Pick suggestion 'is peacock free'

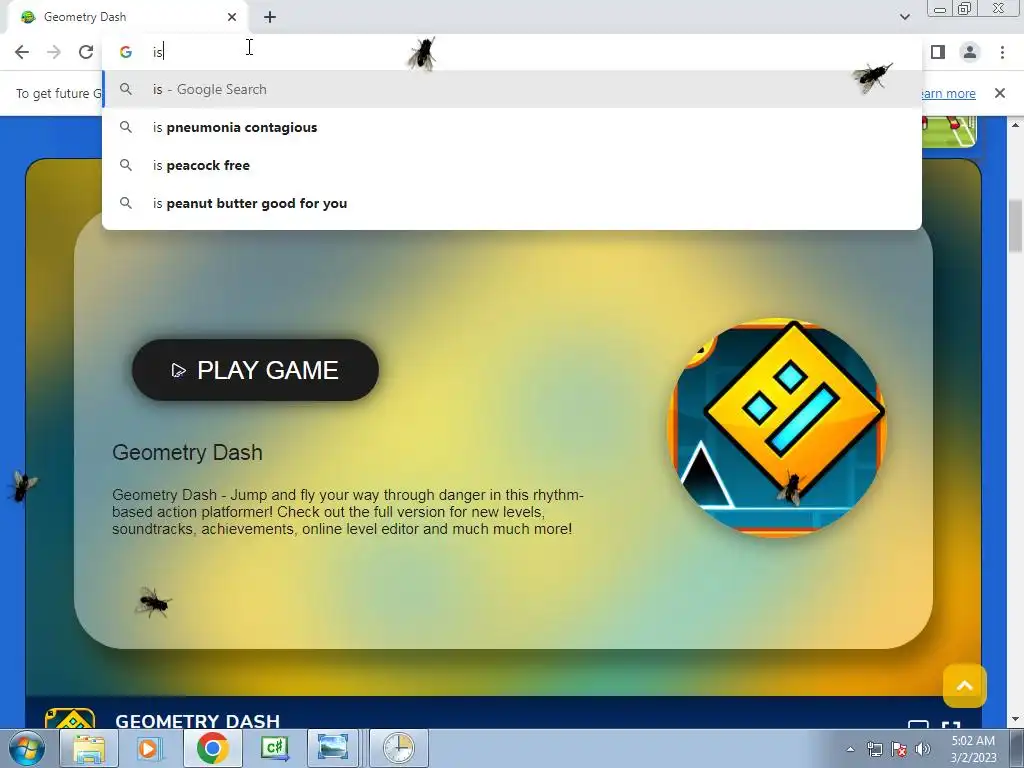pos(512,165)
